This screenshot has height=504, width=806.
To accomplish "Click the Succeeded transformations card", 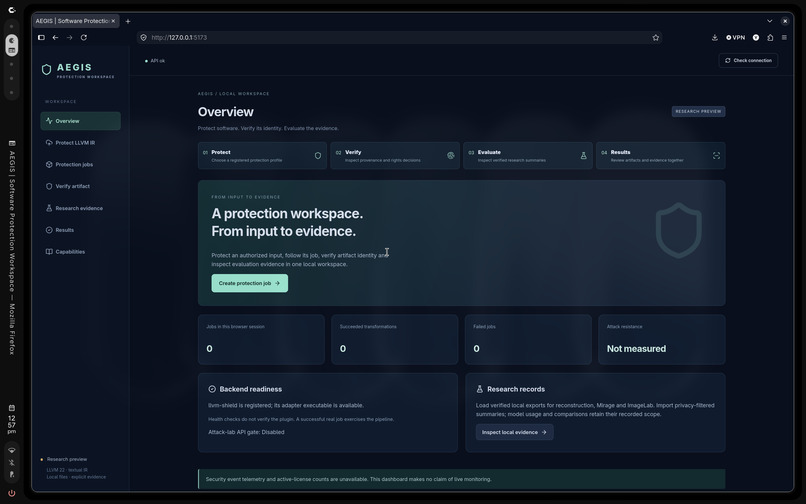I will (x=395, y=339).
